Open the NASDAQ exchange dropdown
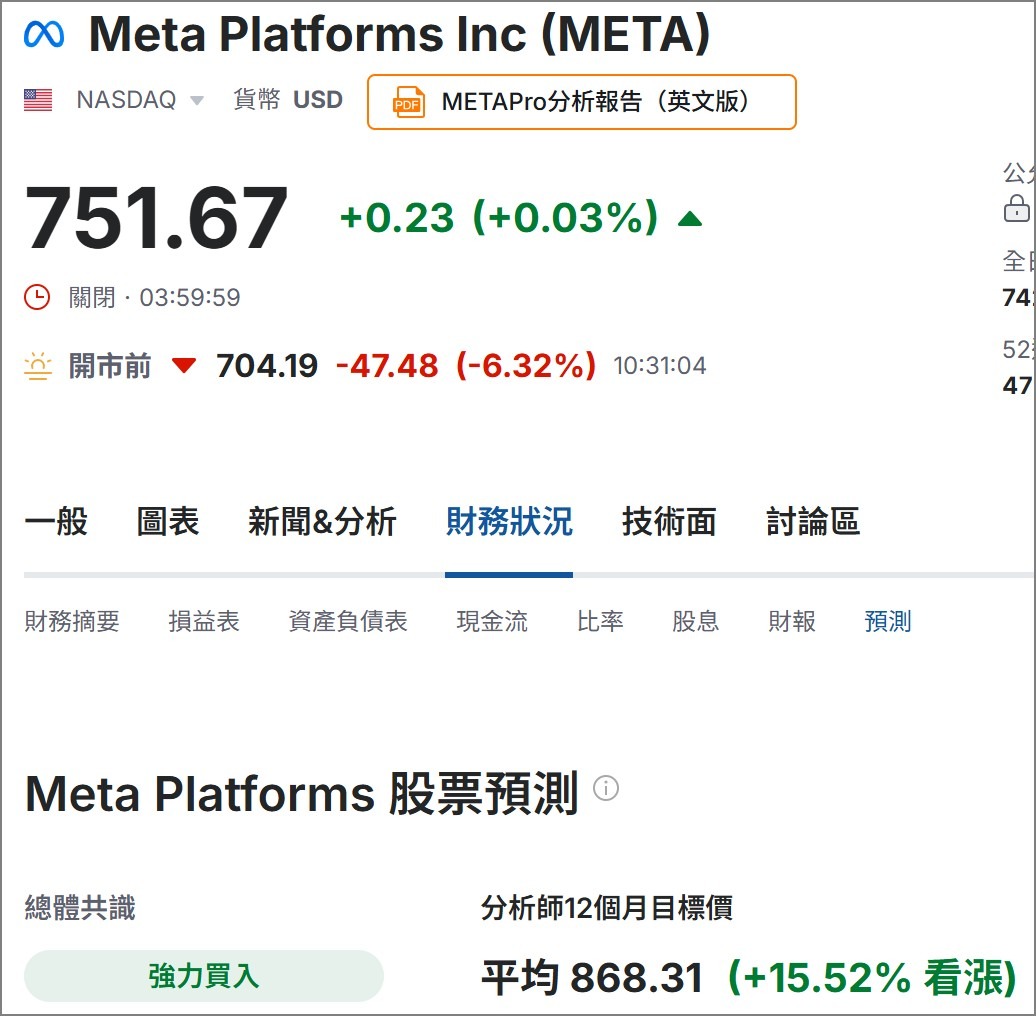 pyautogui.click(x=196, y=100)
